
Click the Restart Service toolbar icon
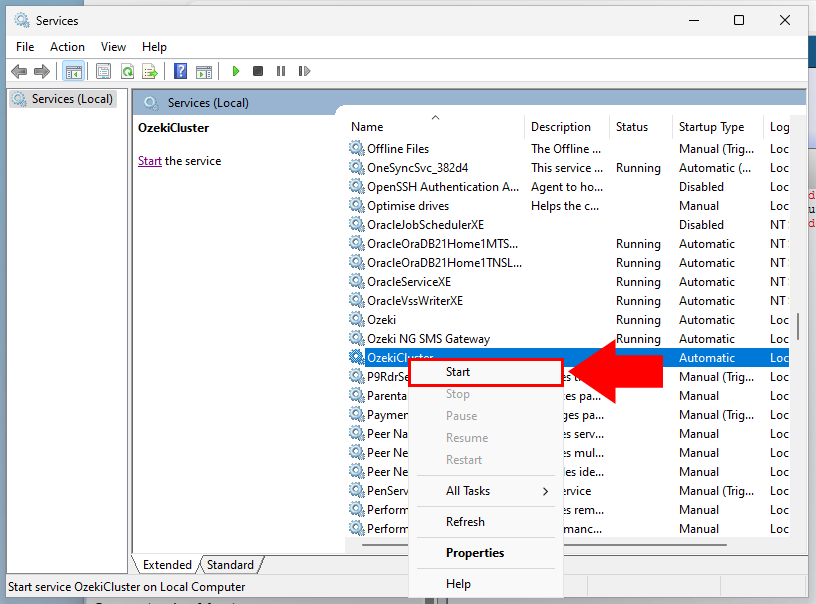point(304,71)
